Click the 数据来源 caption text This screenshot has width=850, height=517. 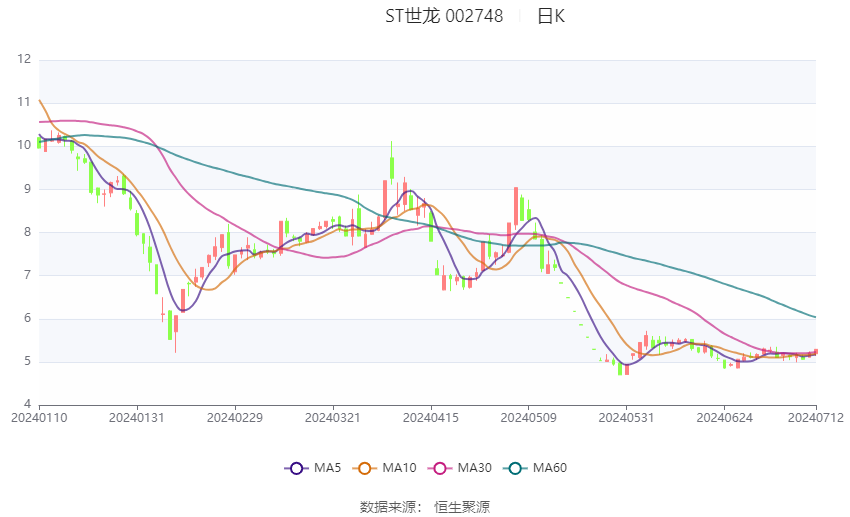391,507
